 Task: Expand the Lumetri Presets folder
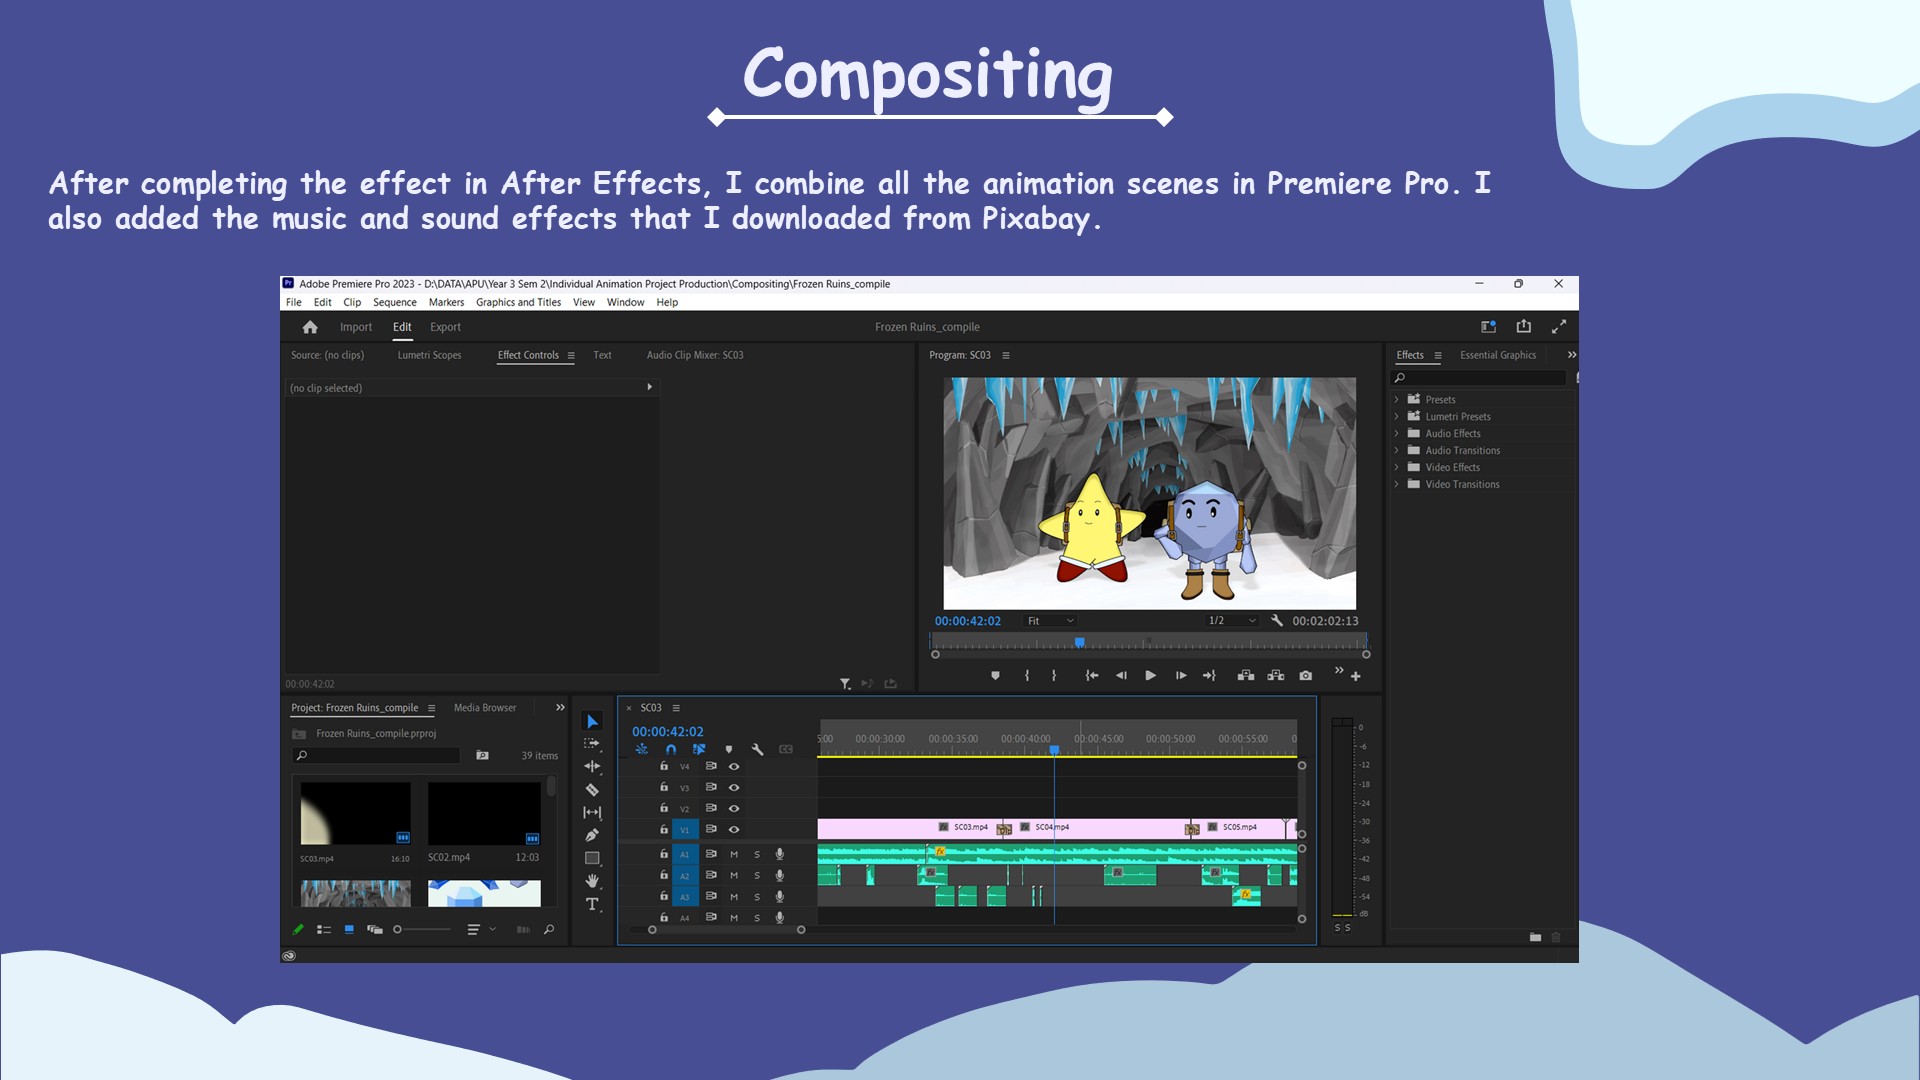point(1397,417)
